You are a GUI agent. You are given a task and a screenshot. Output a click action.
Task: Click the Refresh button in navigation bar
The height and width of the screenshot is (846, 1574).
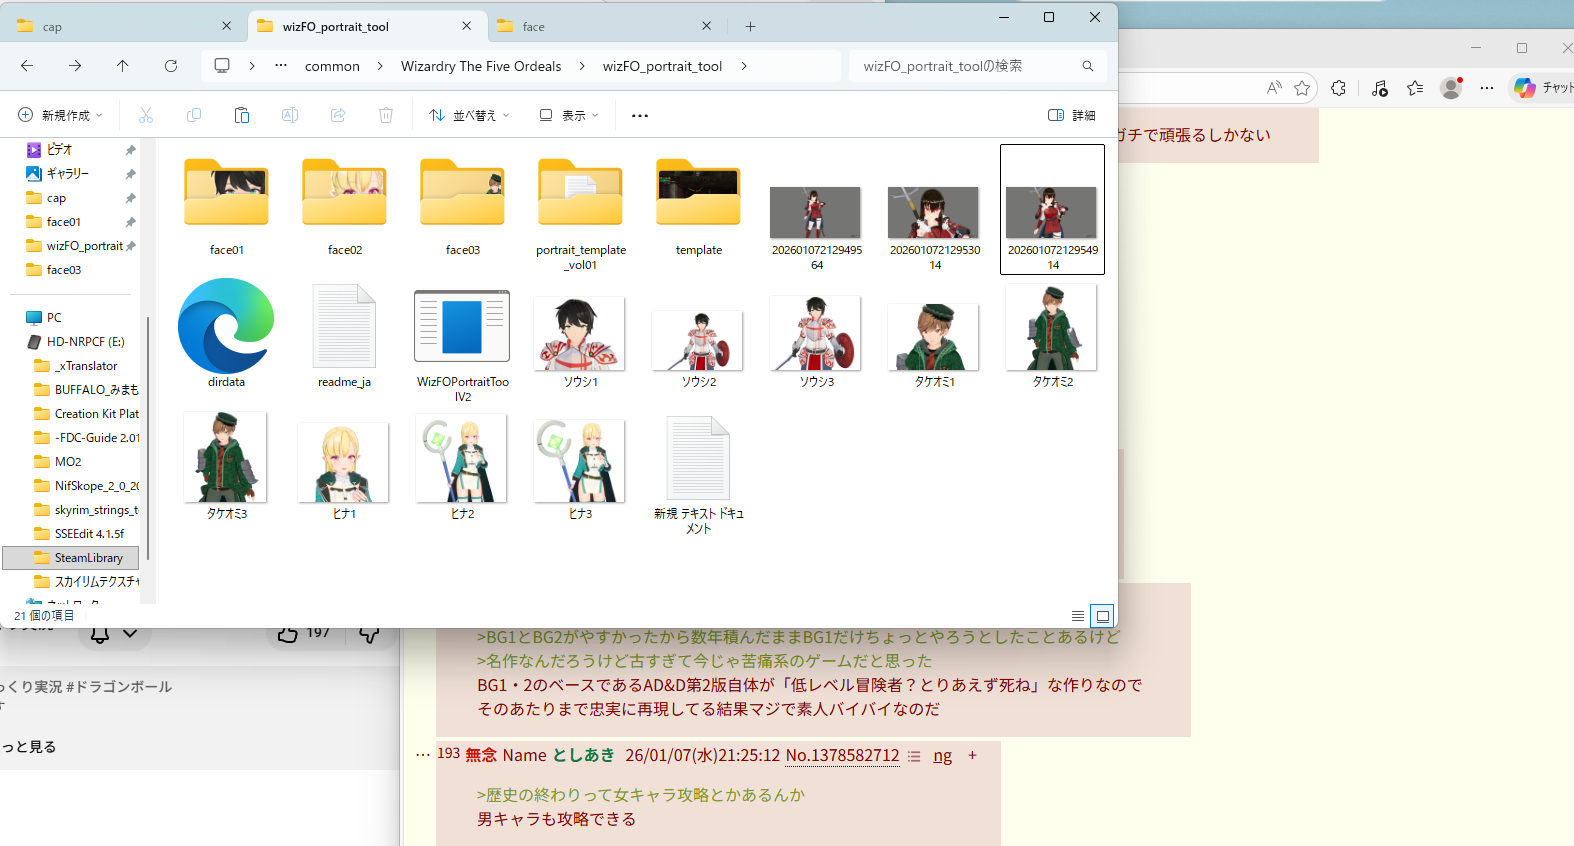click(171, 66)
